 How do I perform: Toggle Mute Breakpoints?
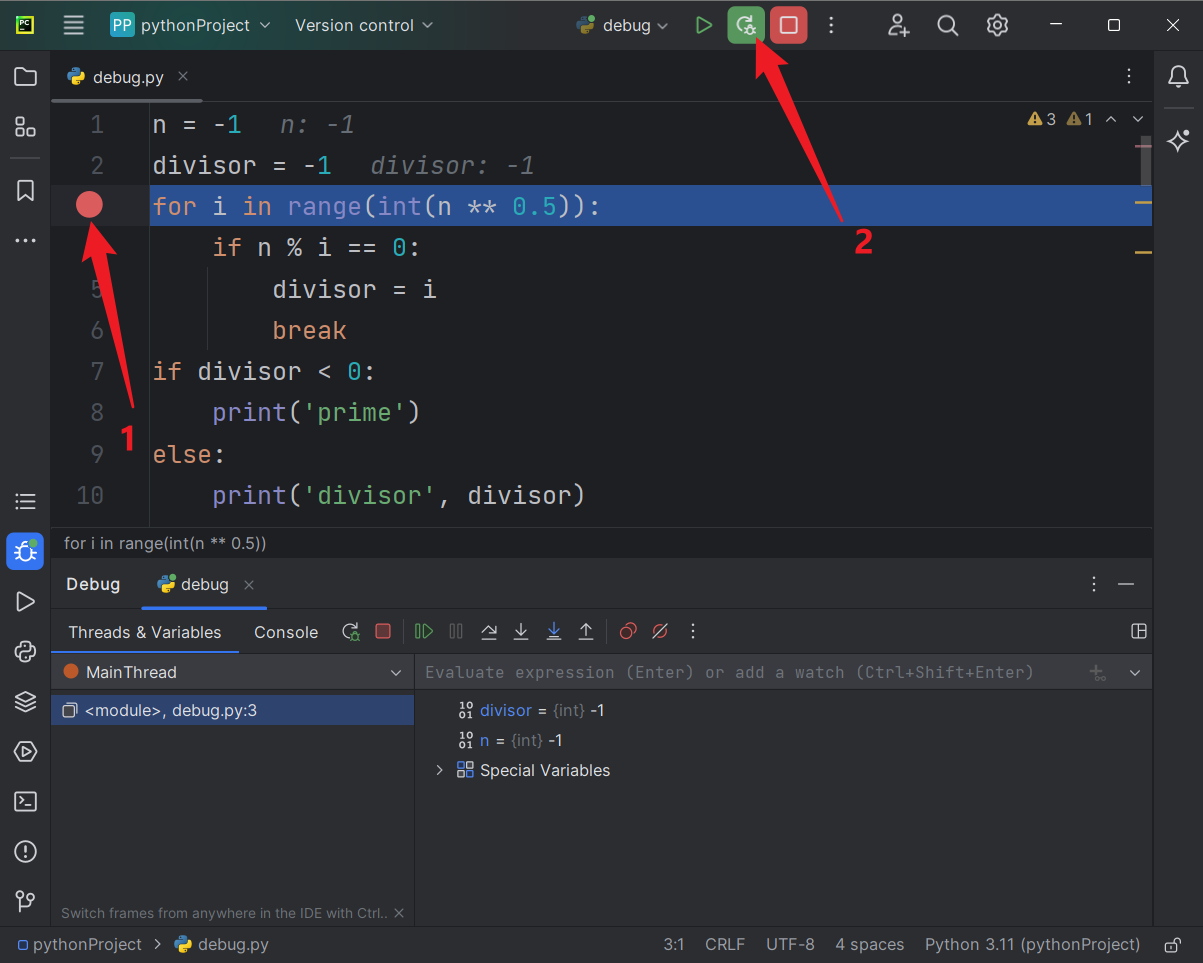[660, 631]
